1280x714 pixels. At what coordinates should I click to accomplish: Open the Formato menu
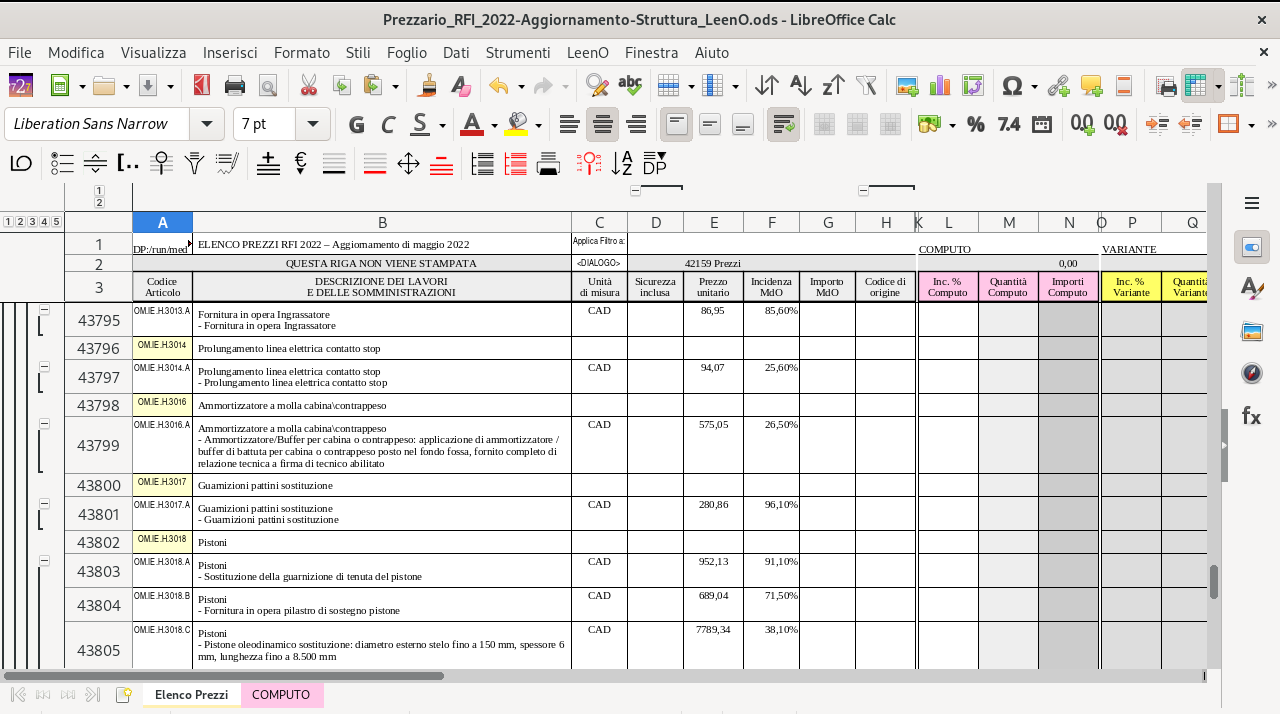pos(302,52)
